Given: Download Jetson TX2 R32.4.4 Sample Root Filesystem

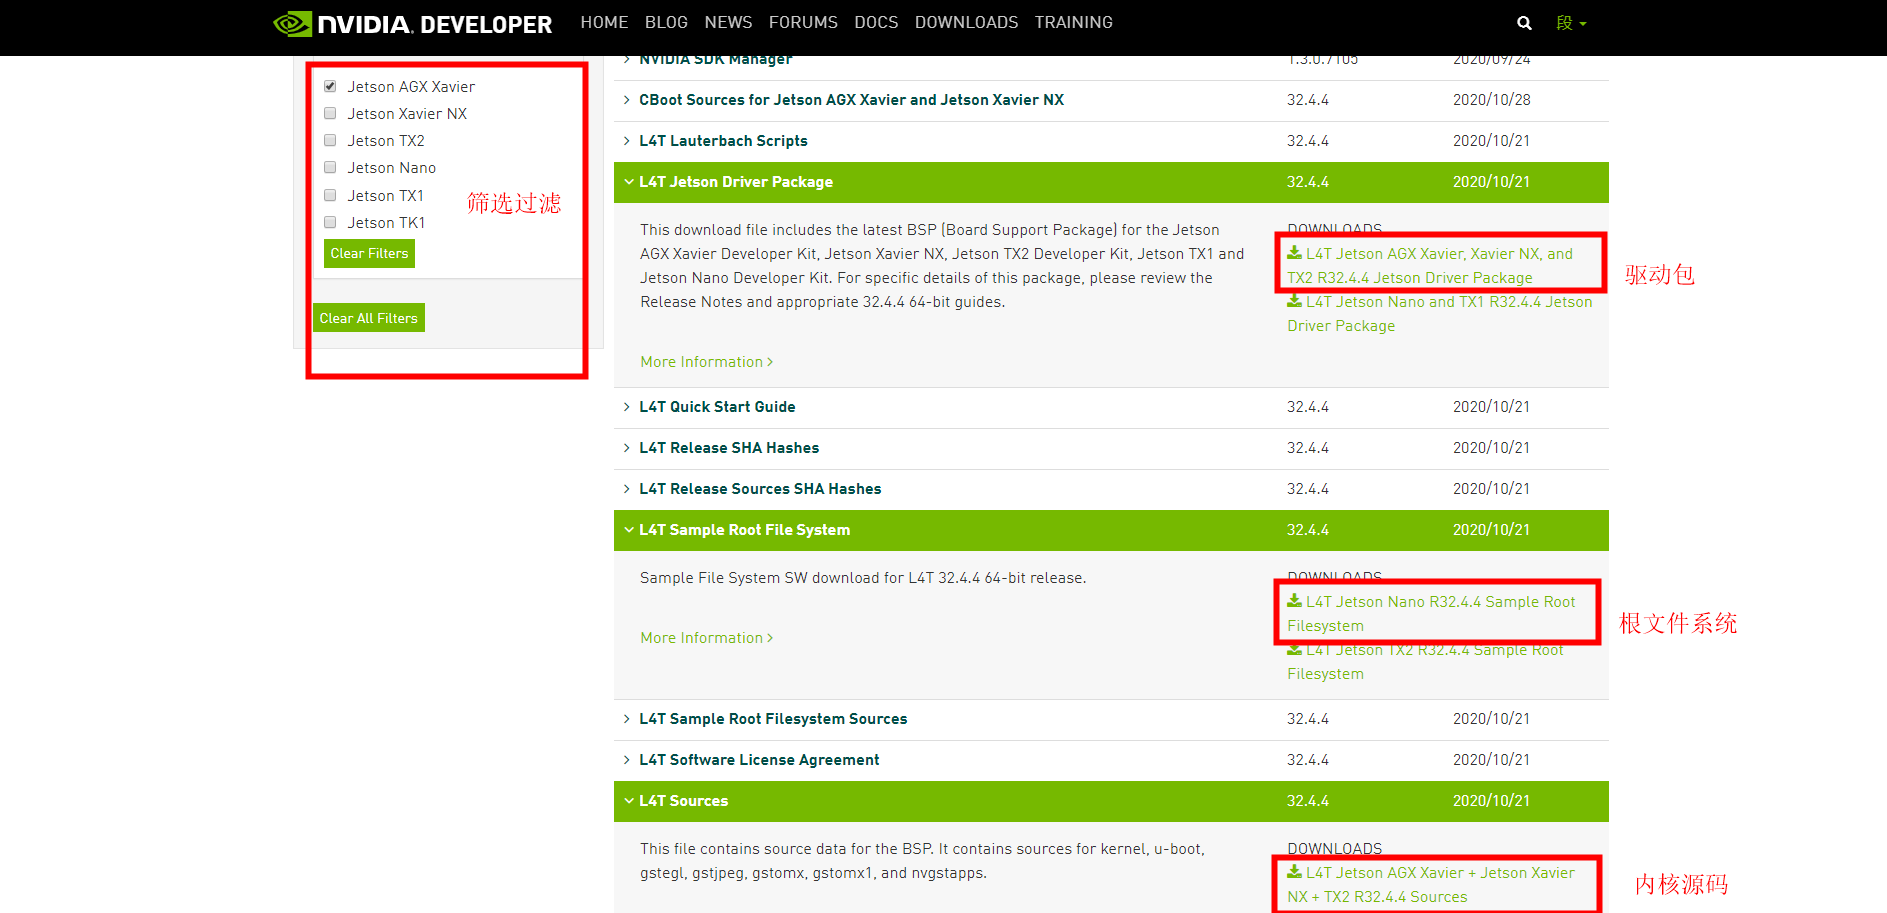Looking at the screenshot, I should (1425, 662).
